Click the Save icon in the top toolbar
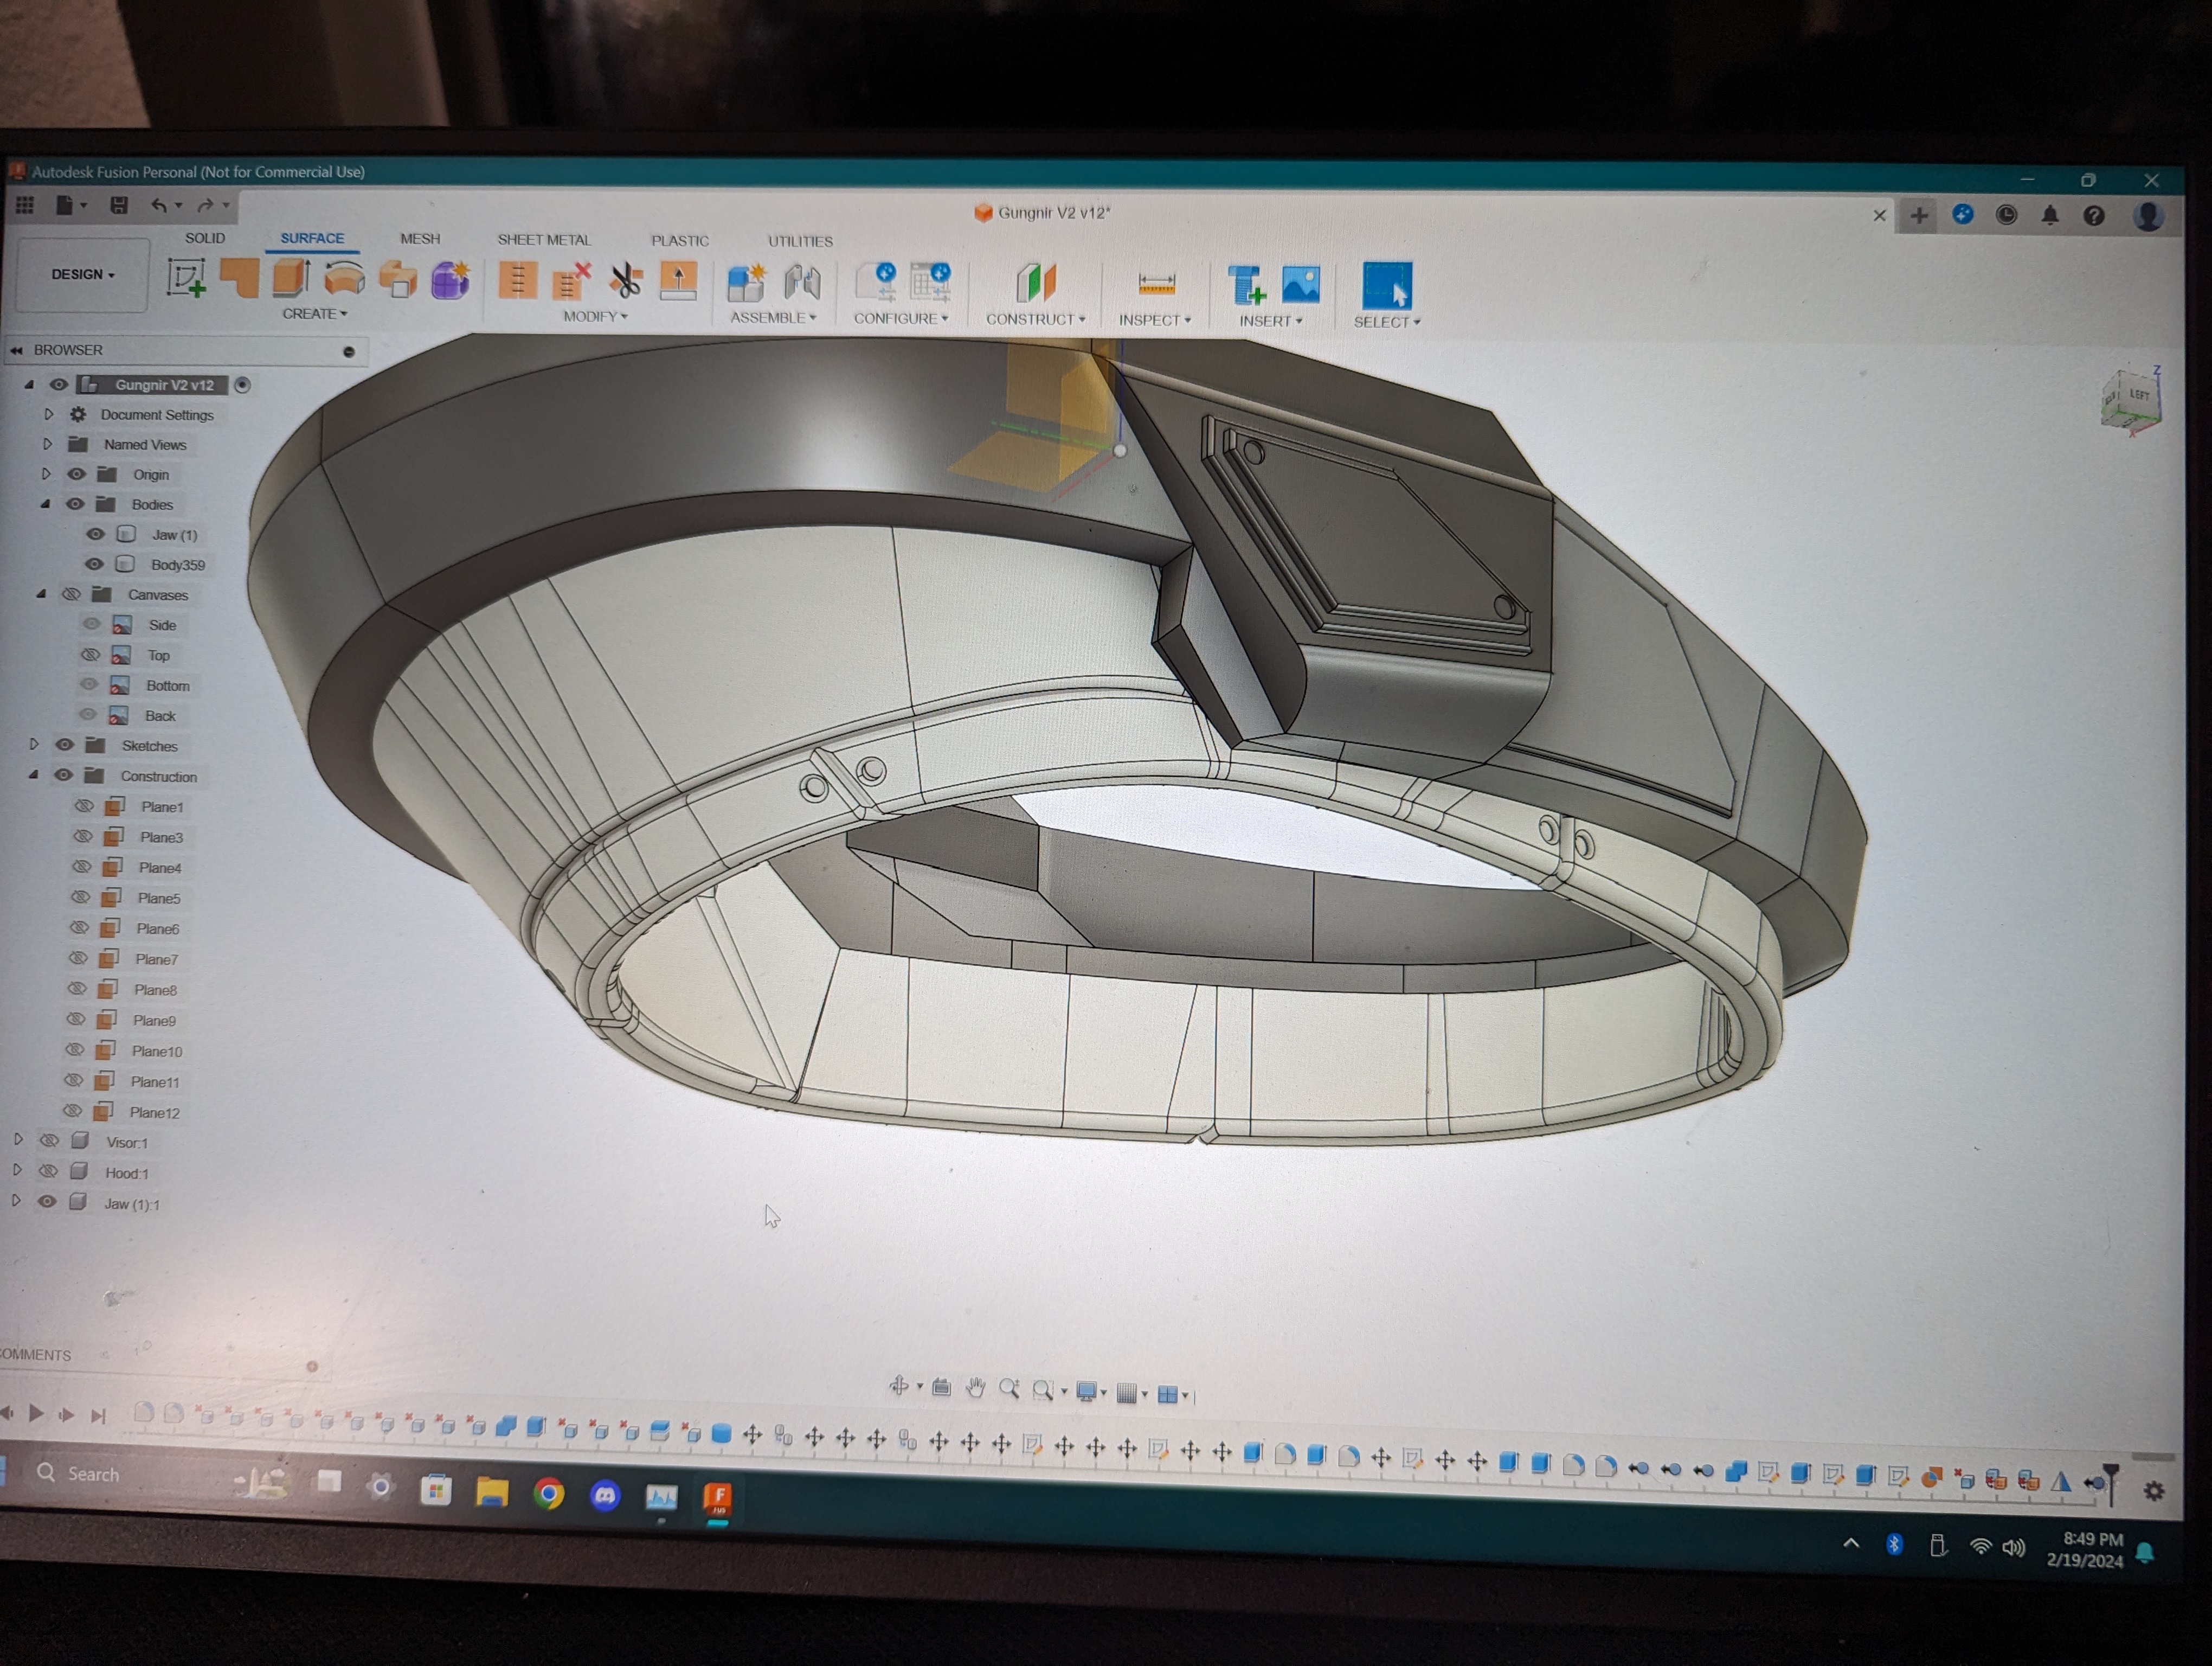This screenshot has width=2212, height=1666. click(119, 205)
